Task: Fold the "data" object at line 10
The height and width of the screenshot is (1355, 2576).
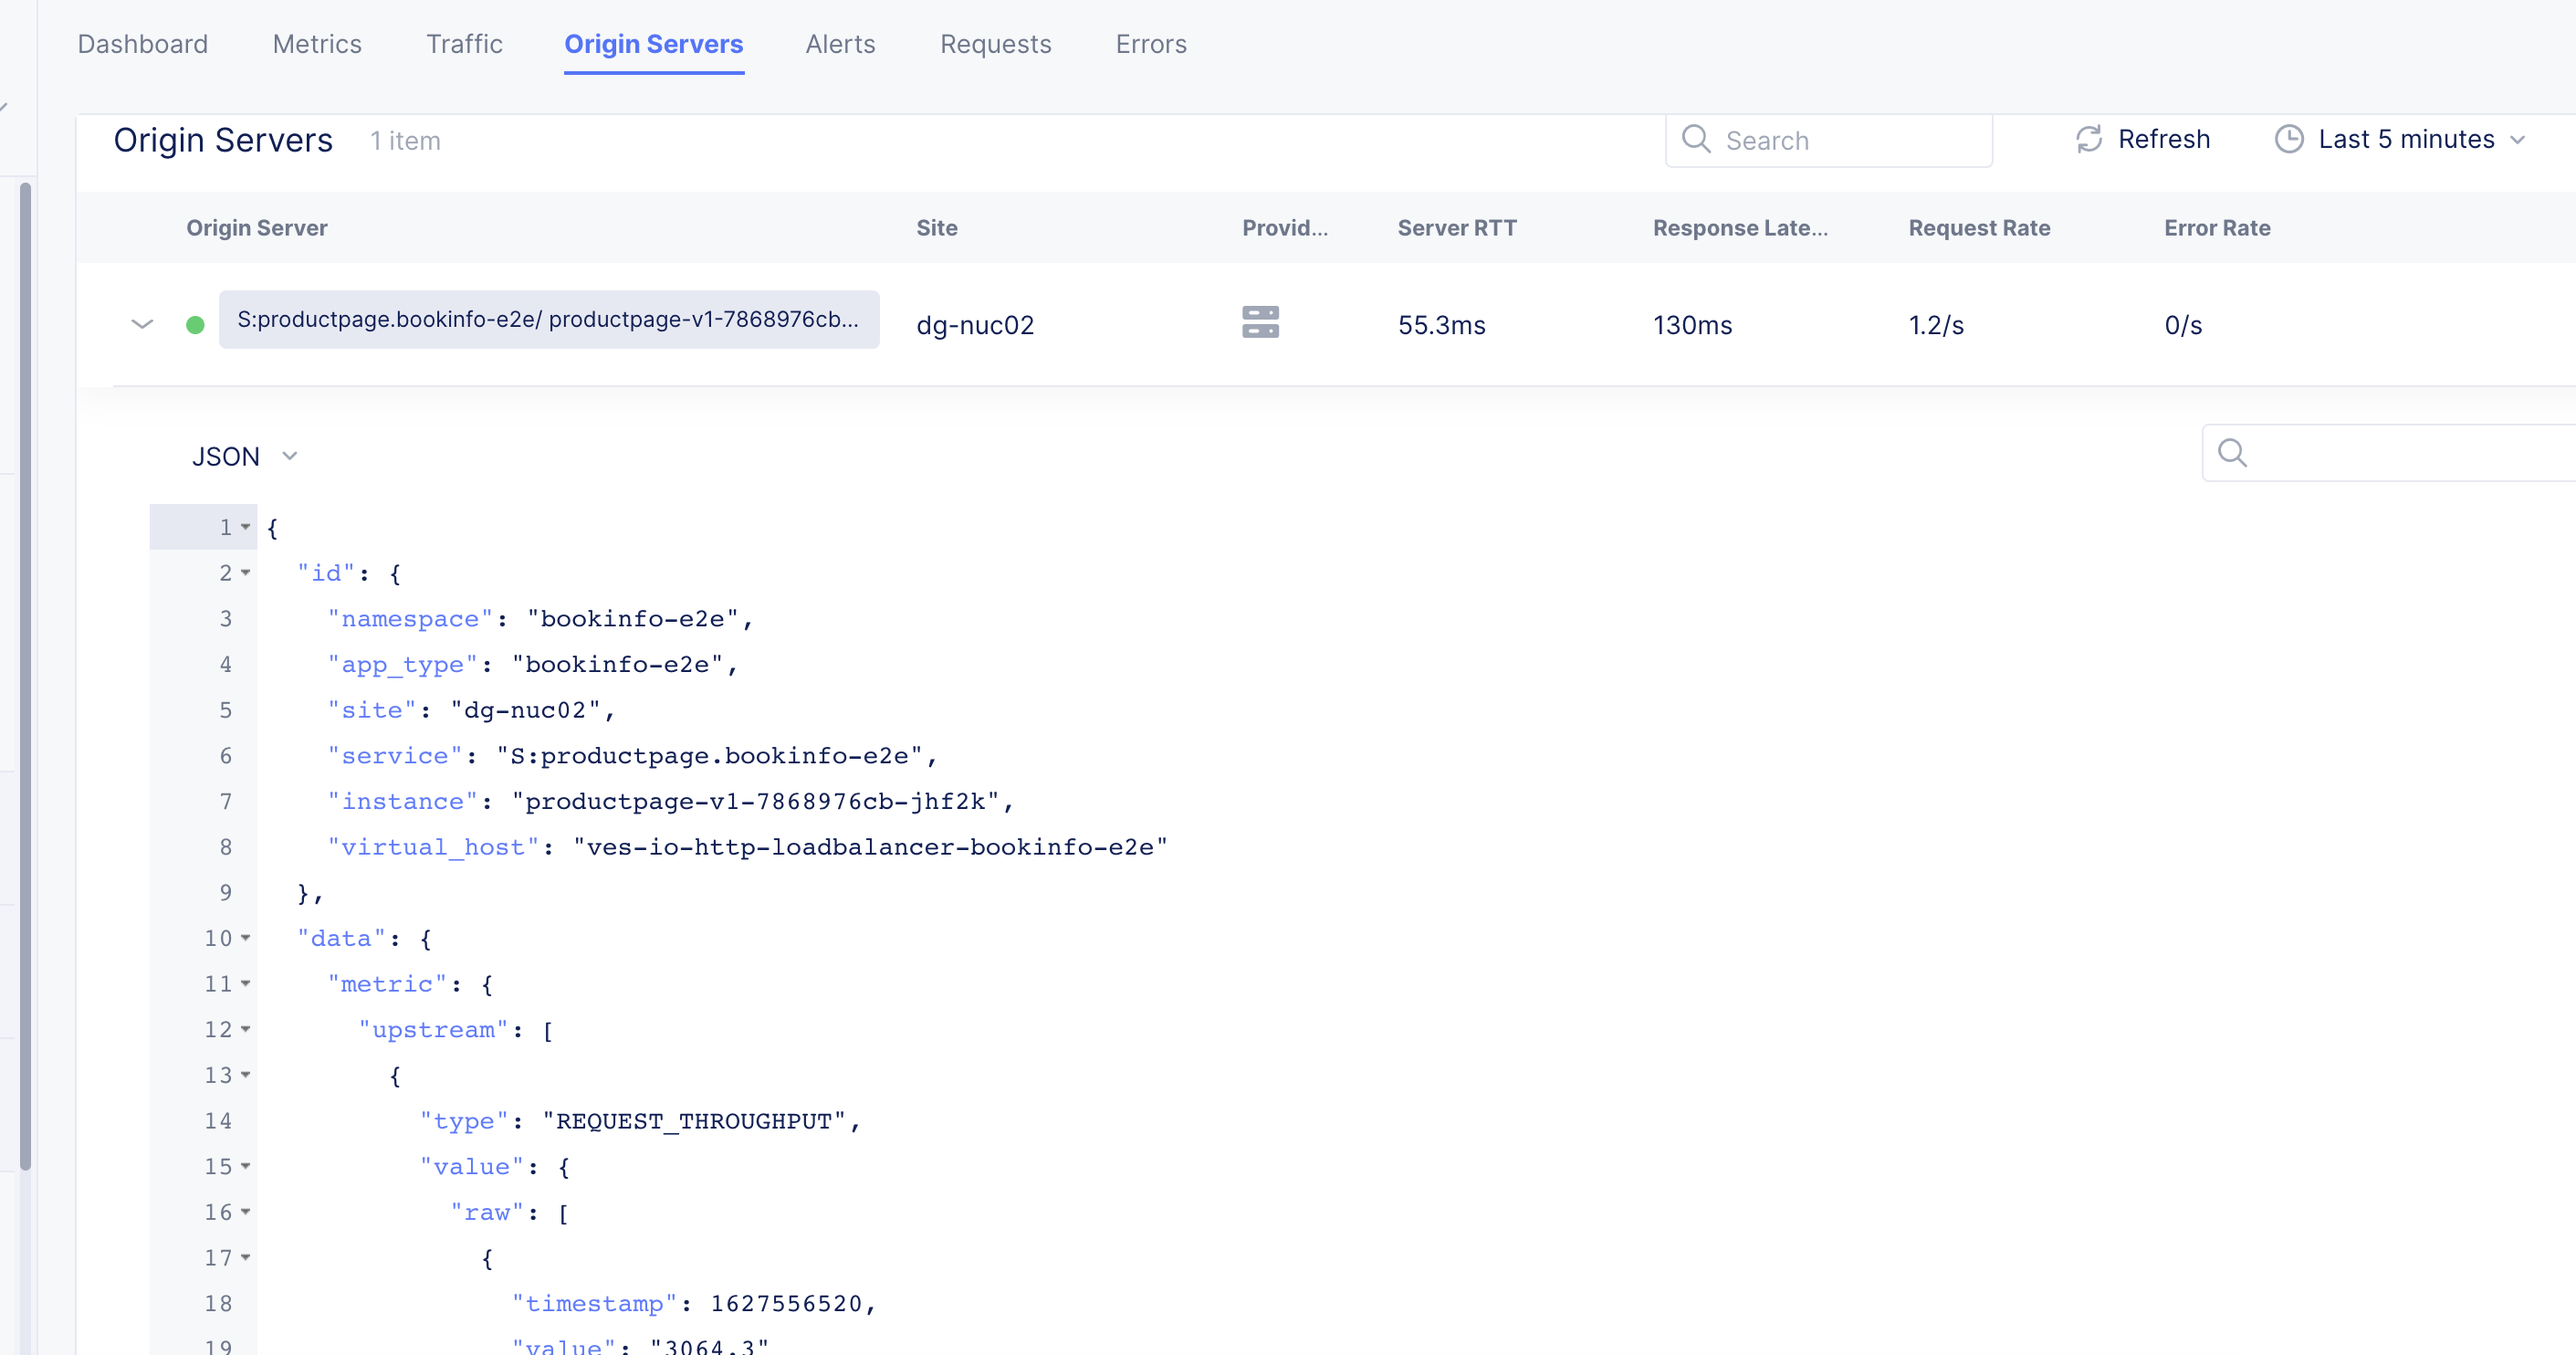Action: point(246,938)
